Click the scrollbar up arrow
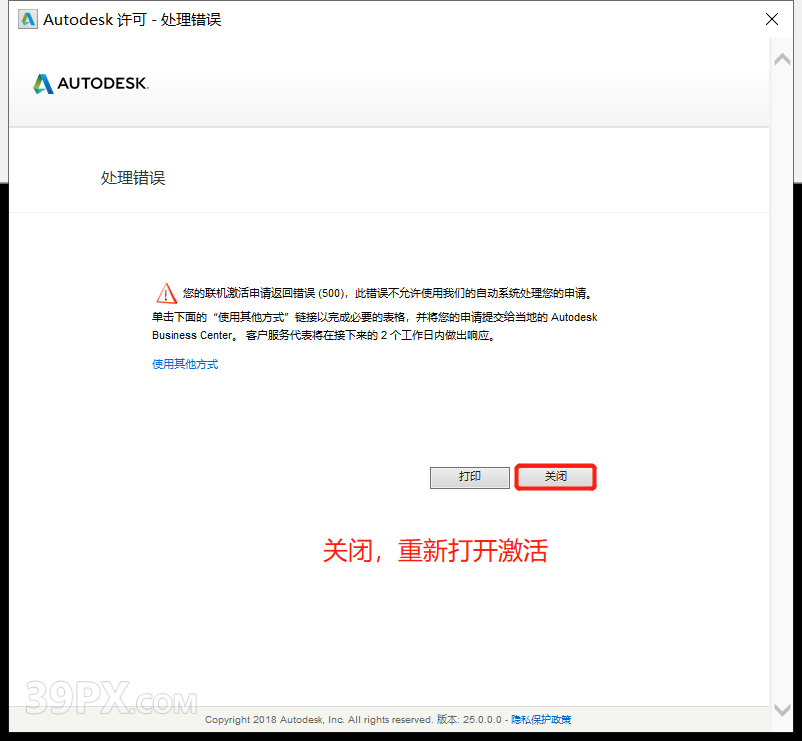 coord(782,59)
